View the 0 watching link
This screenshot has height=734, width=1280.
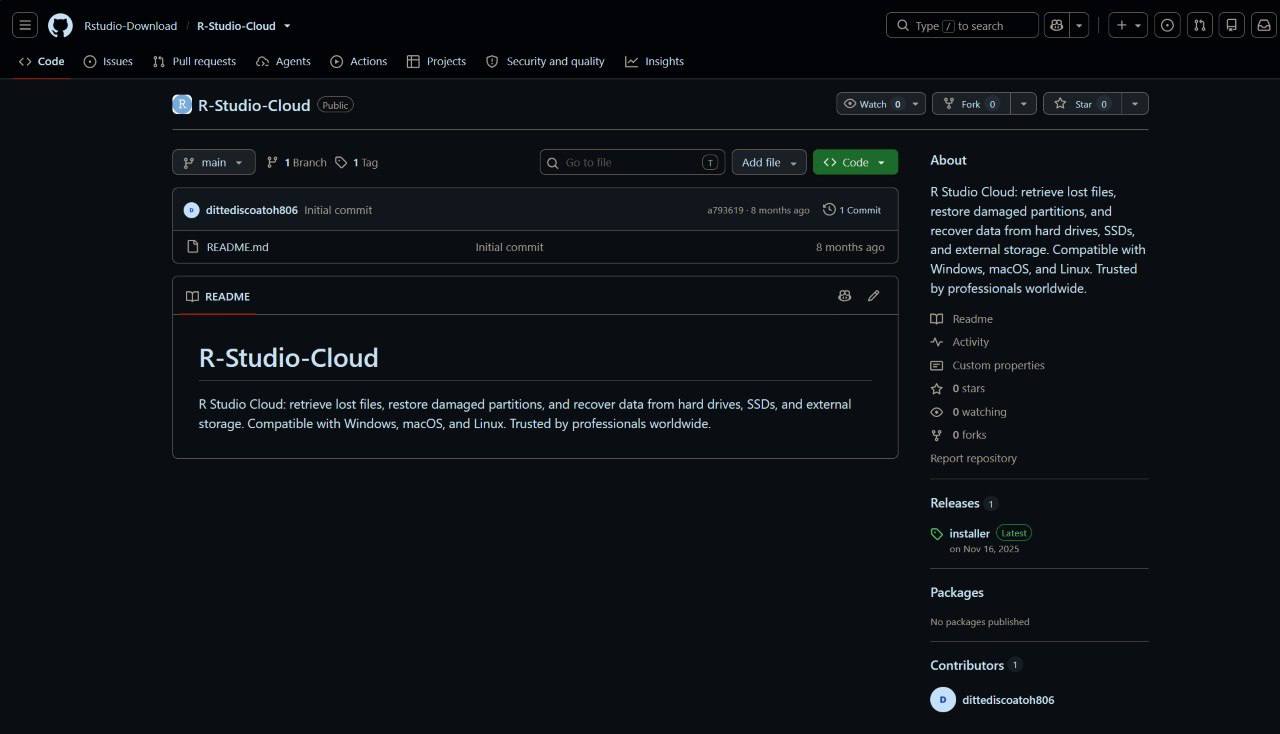[969, 412]
